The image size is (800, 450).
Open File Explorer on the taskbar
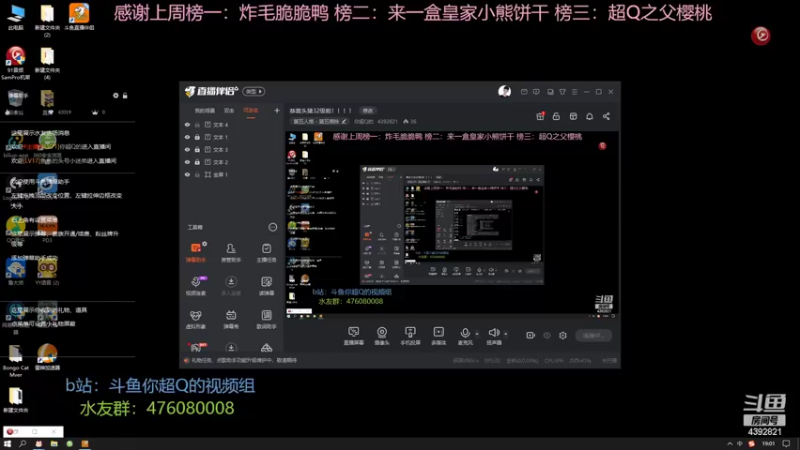click(x=54, y=444)
